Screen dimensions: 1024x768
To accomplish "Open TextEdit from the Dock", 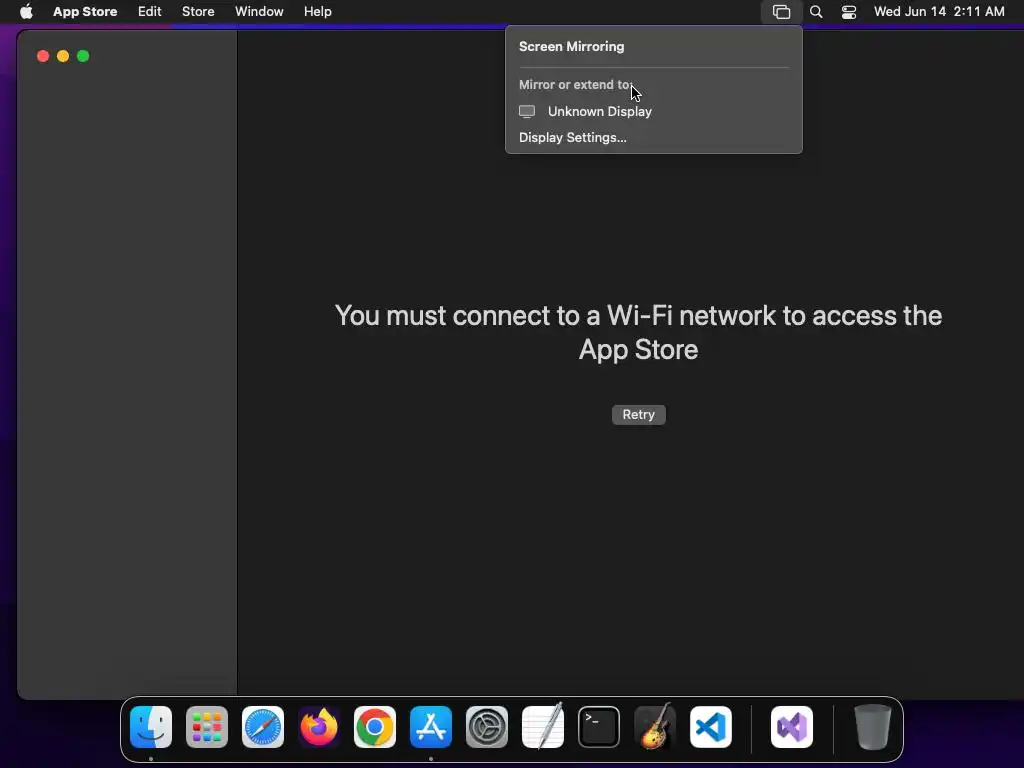I will [543, 726].
